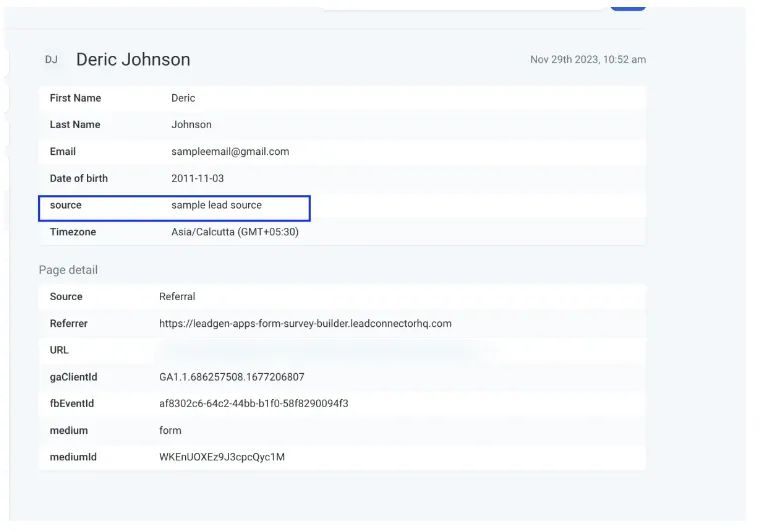The height and width of the screenshot is (531, 760).
Task: Select the date value 2011-11-03
Action: coord(197,178)
